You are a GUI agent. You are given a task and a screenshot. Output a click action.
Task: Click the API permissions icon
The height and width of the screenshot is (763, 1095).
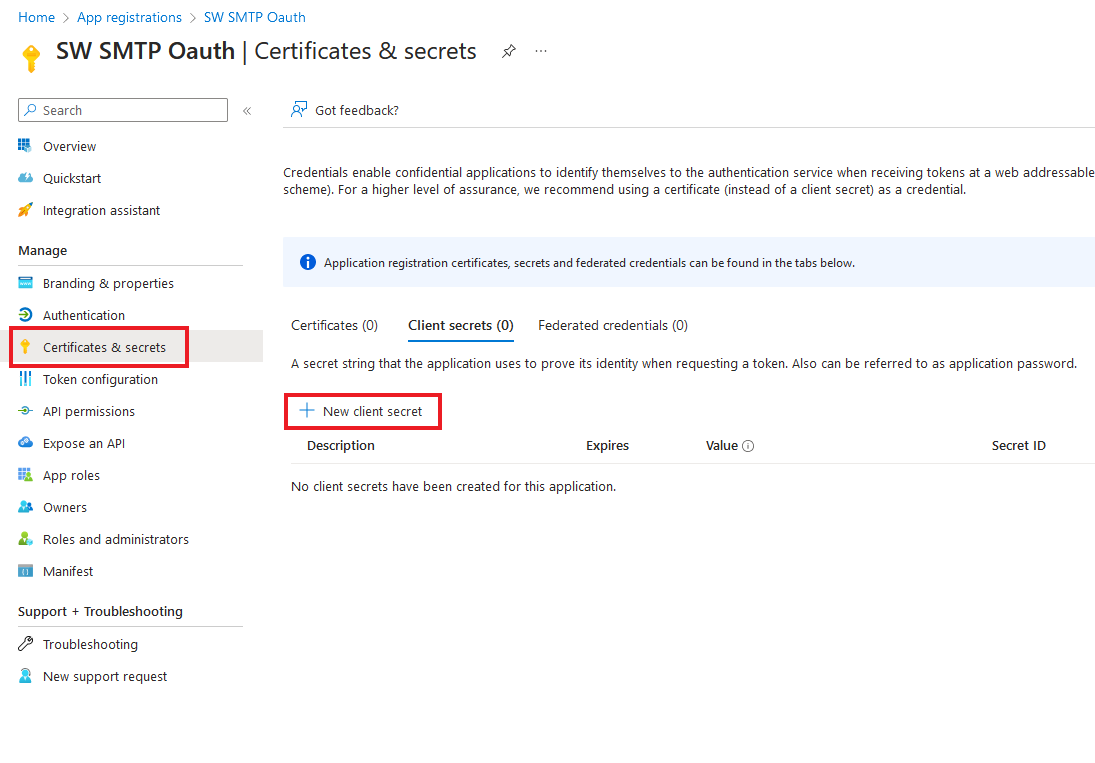click(25, 411)
